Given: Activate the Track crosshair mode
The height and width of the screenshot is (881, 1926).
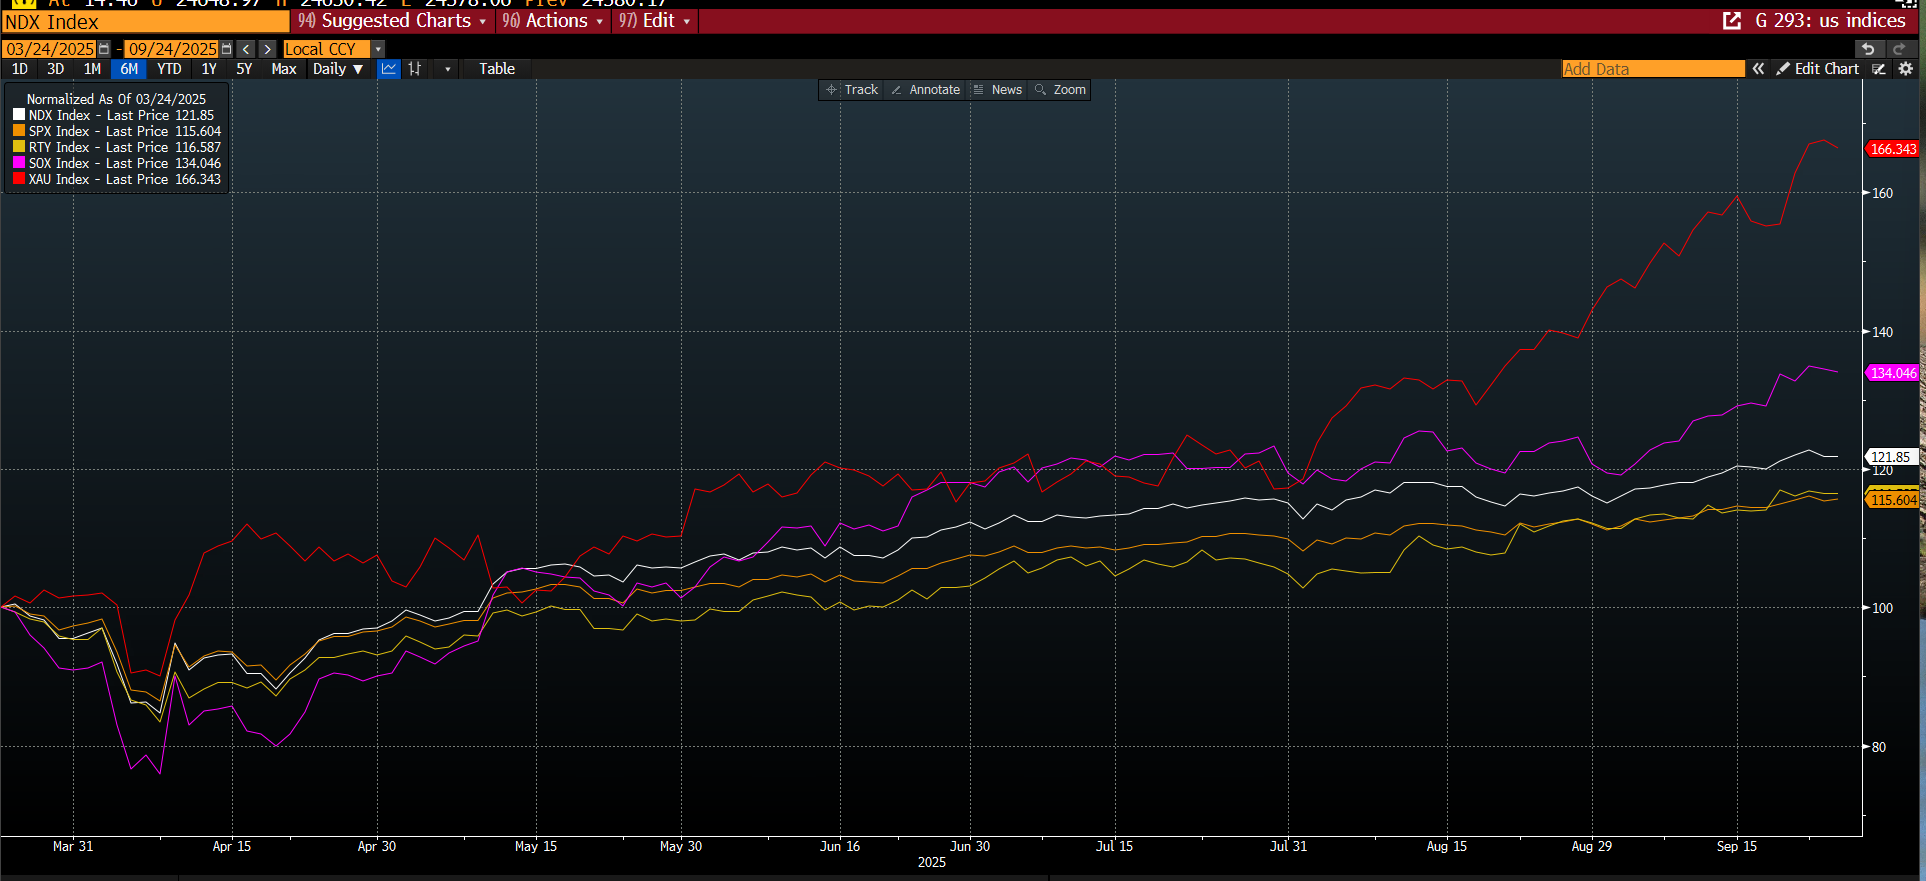Looking at the screenshot, I should [x=851, y=90].
